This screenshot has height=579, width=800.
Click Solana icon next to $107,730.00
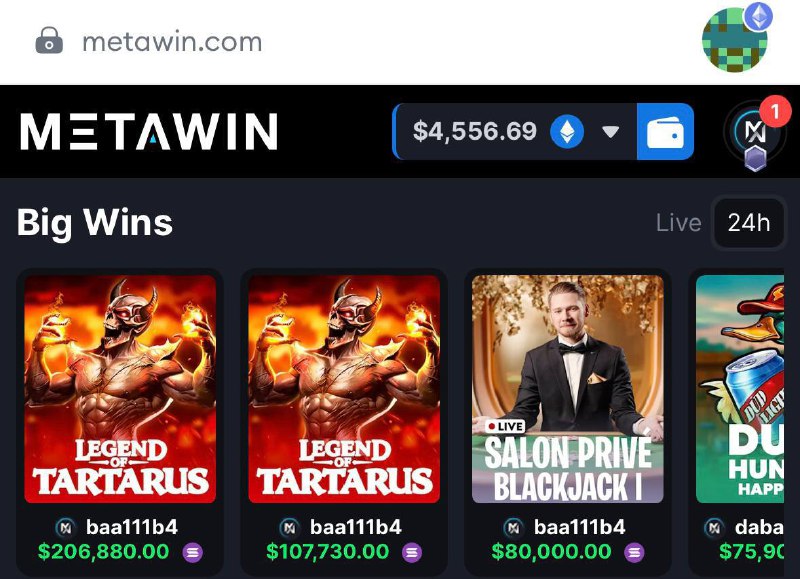(x=412, y=552)
